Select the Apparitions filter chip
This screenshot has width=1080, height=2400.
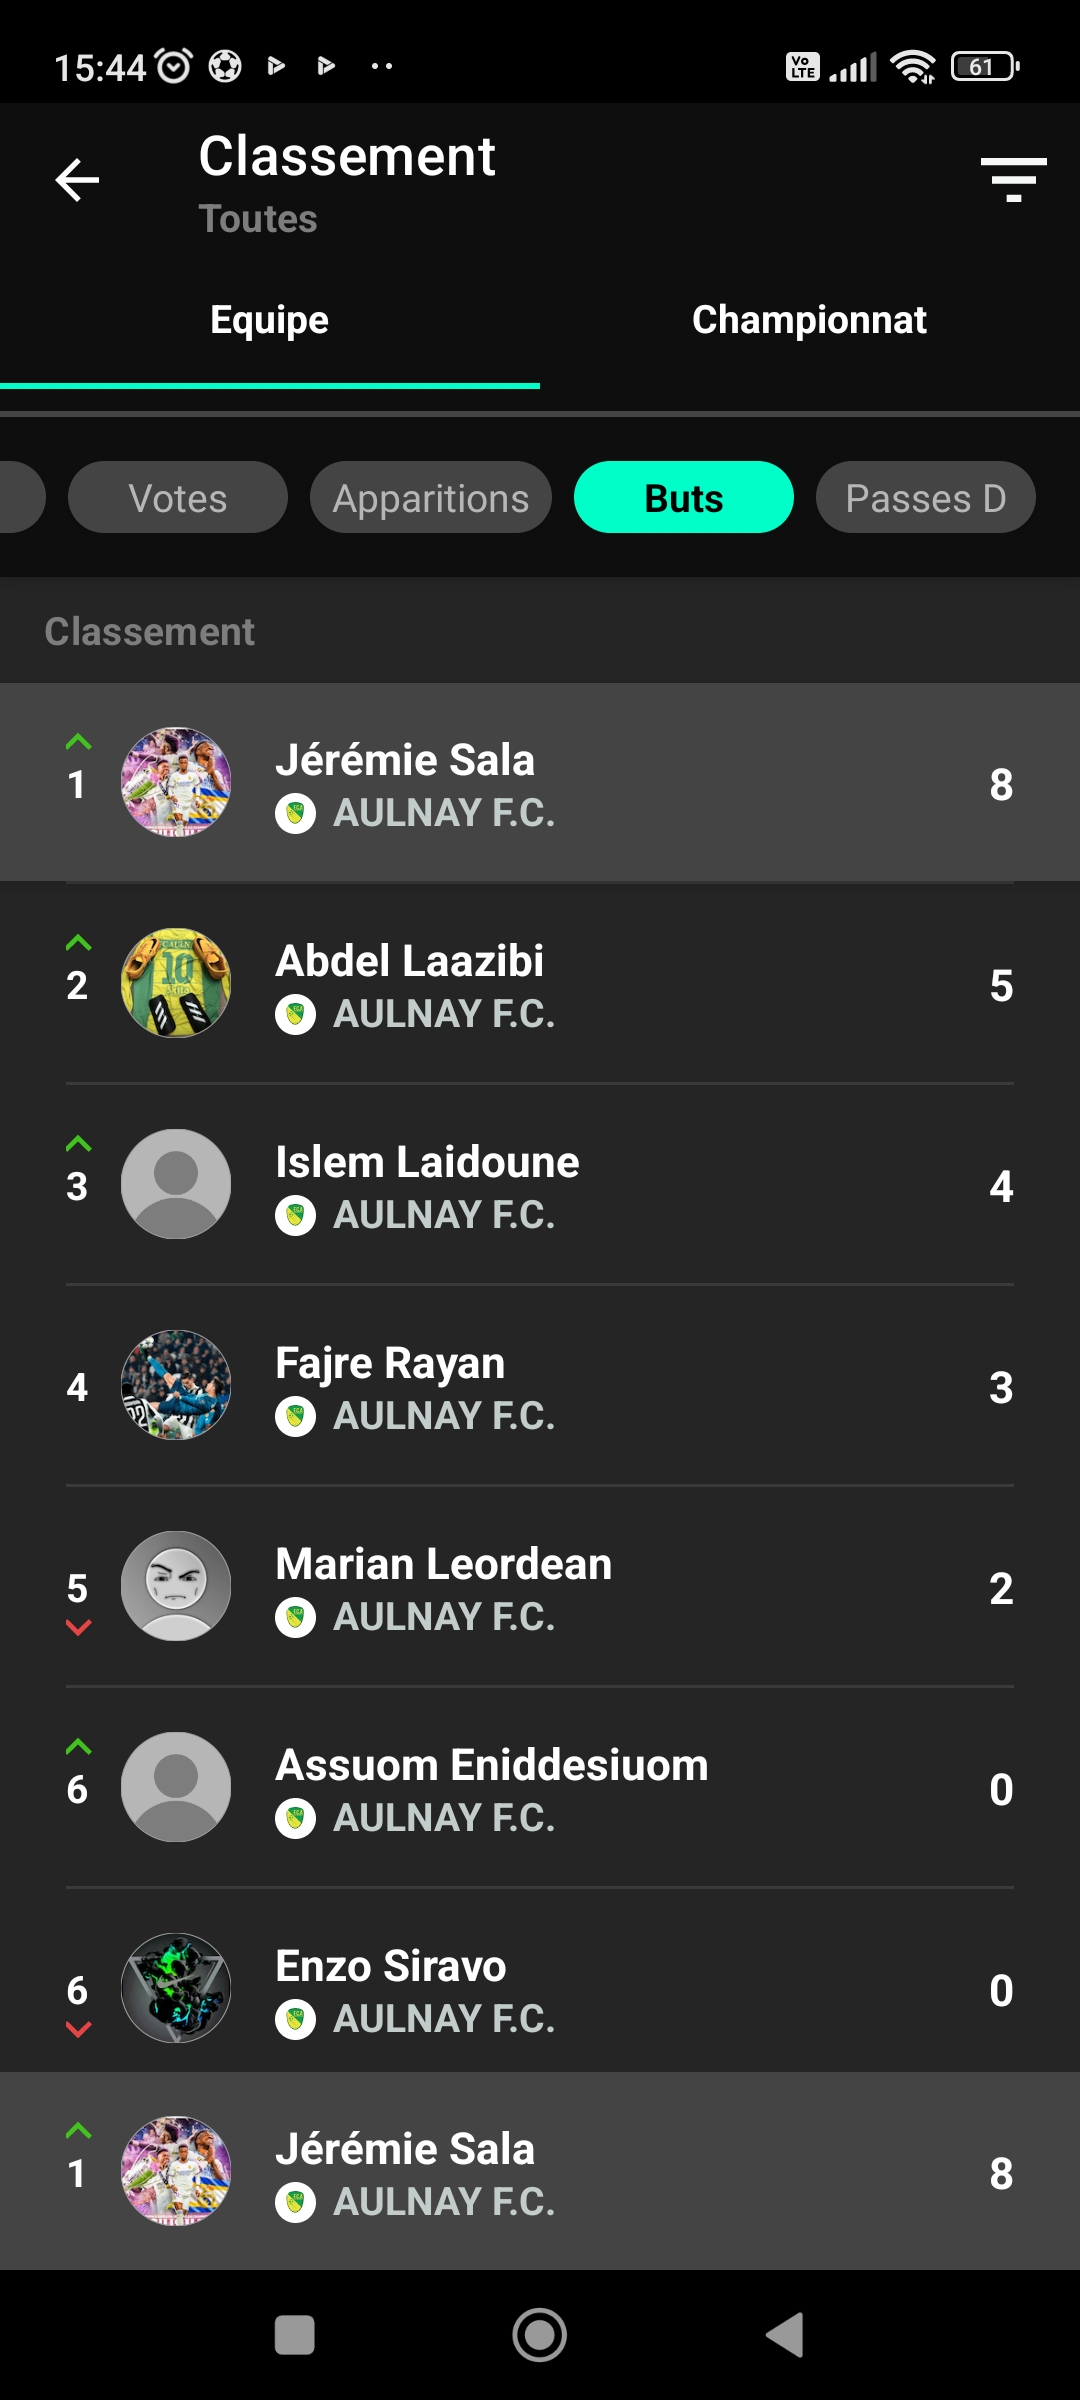(431, 497)
